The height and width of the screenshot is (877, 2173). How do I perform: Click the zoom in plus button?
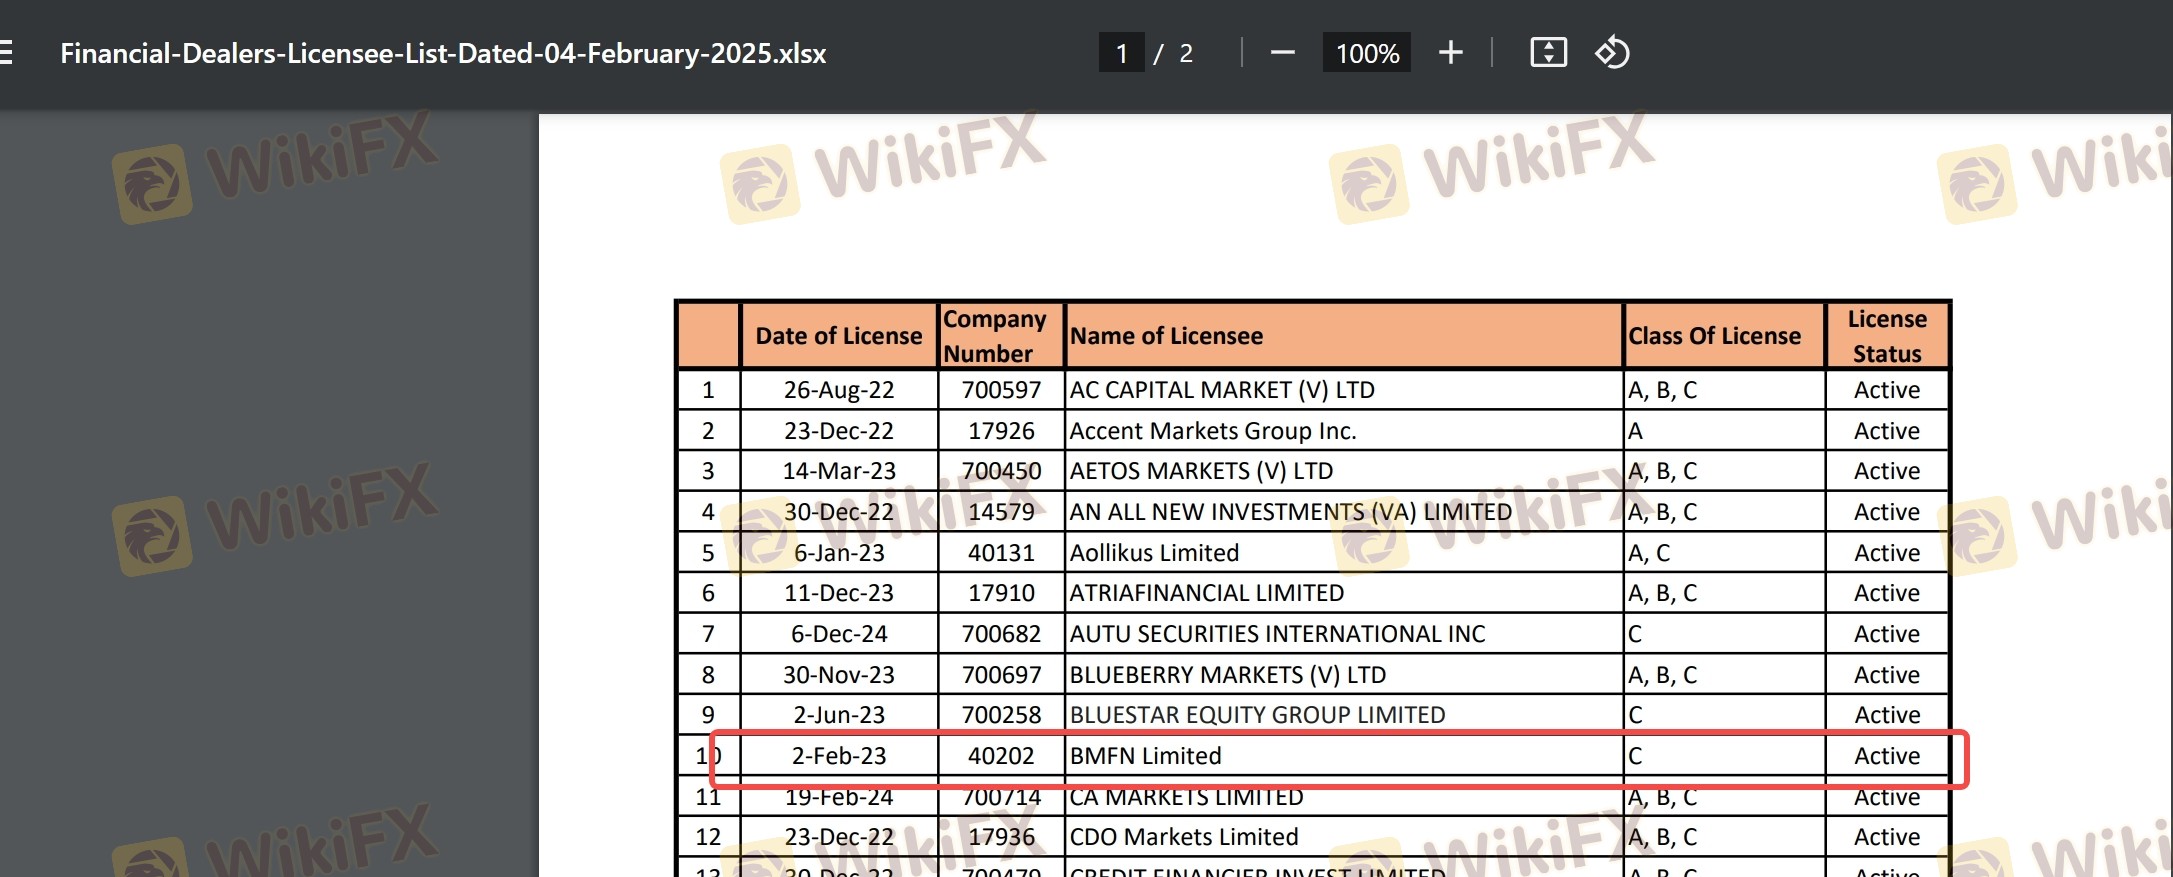click(x=1450, y=53)
